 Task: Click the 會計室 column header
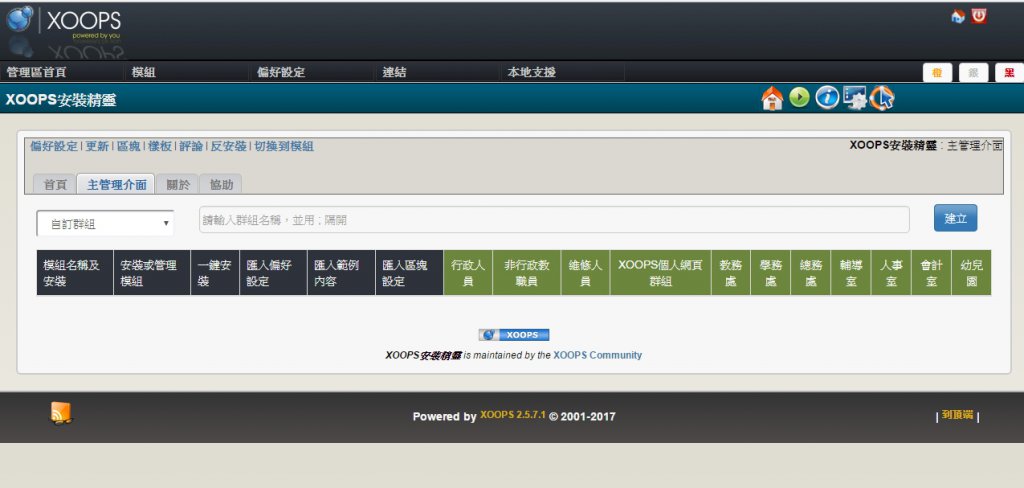[931, 273]
